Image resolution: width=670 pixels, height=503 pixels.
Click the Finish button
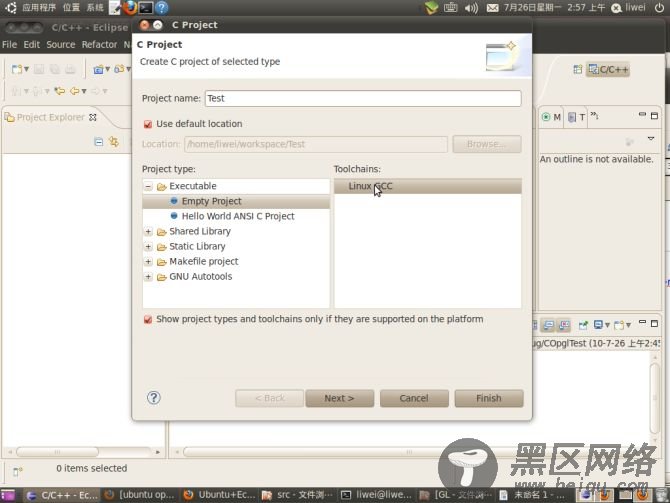point(489,398)
